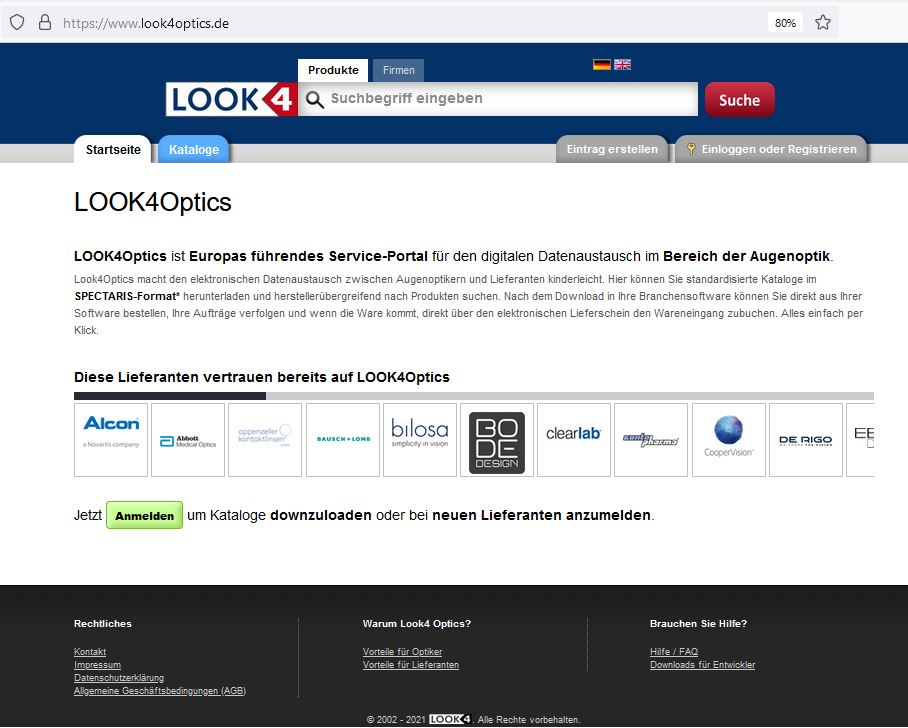Click the Rechtliches footer heading

tap(103, 624)
